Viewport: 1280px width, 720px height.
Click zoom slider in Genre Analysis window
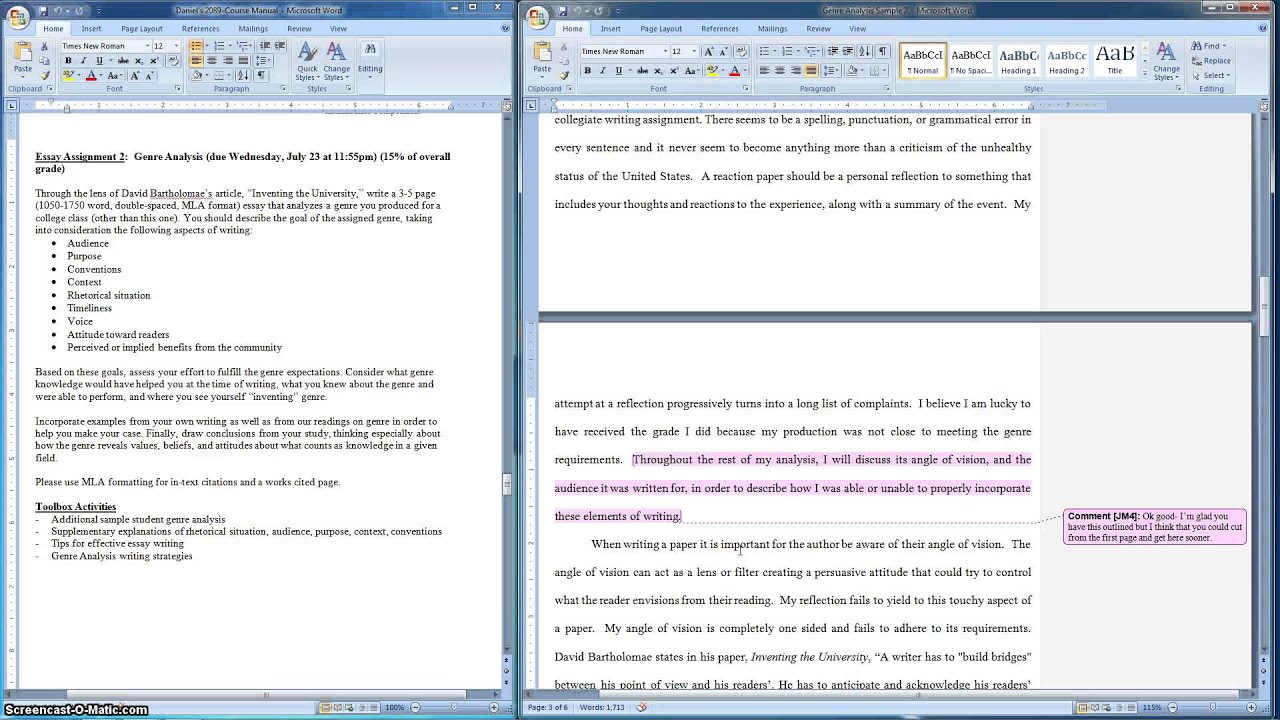[x=1212, y=707]
